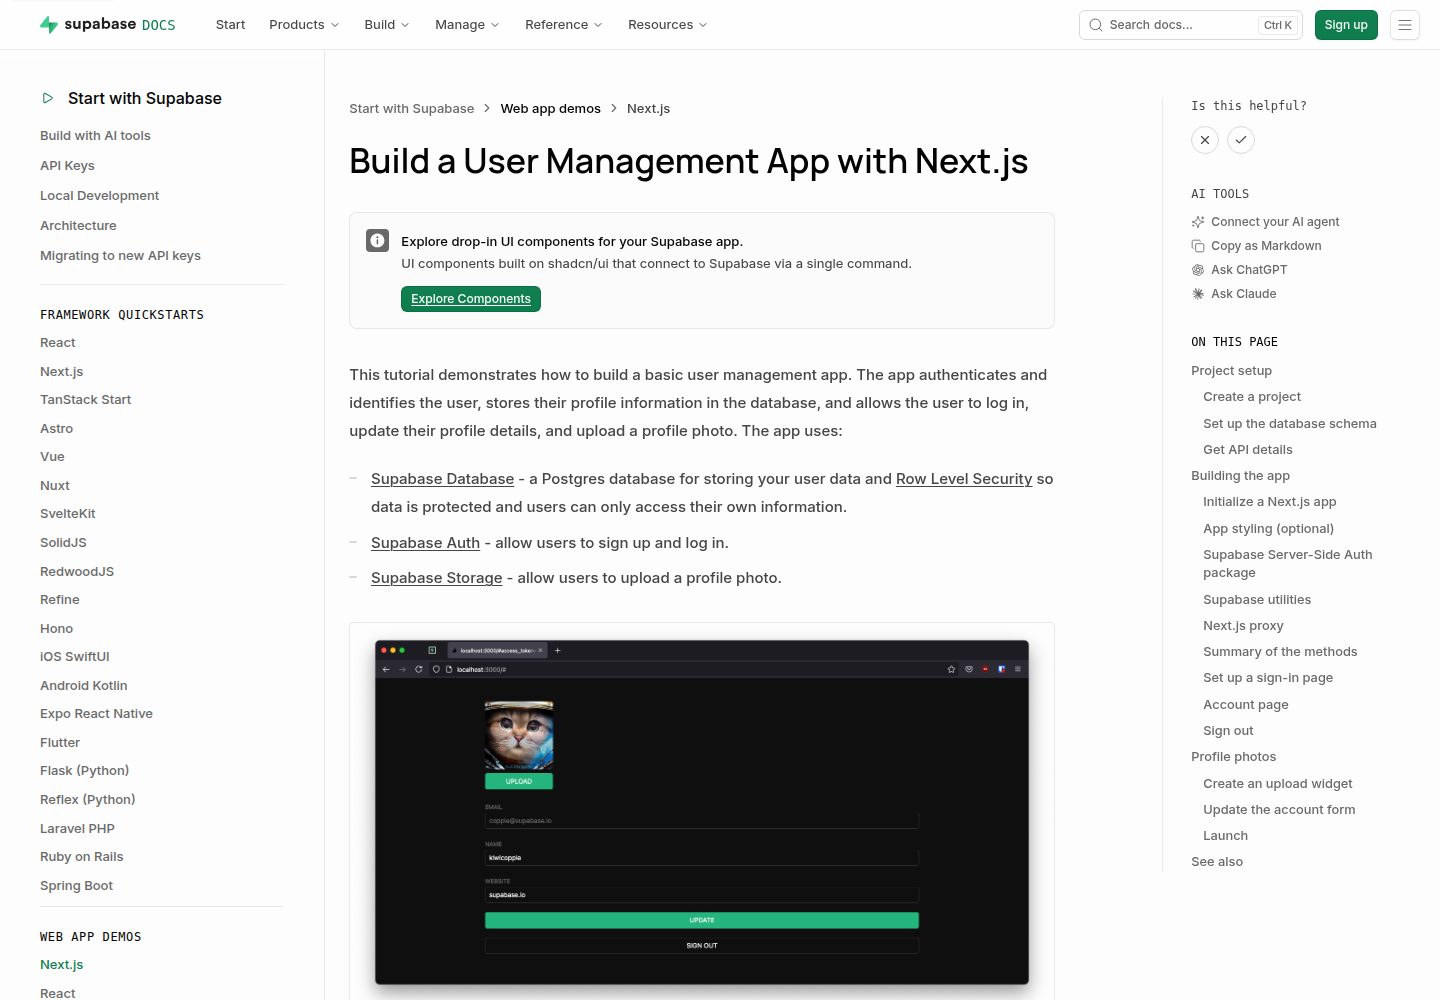Jump to Create an upload widget section
This screenshot has width=1440, height=1000.
pos(1278,784)
